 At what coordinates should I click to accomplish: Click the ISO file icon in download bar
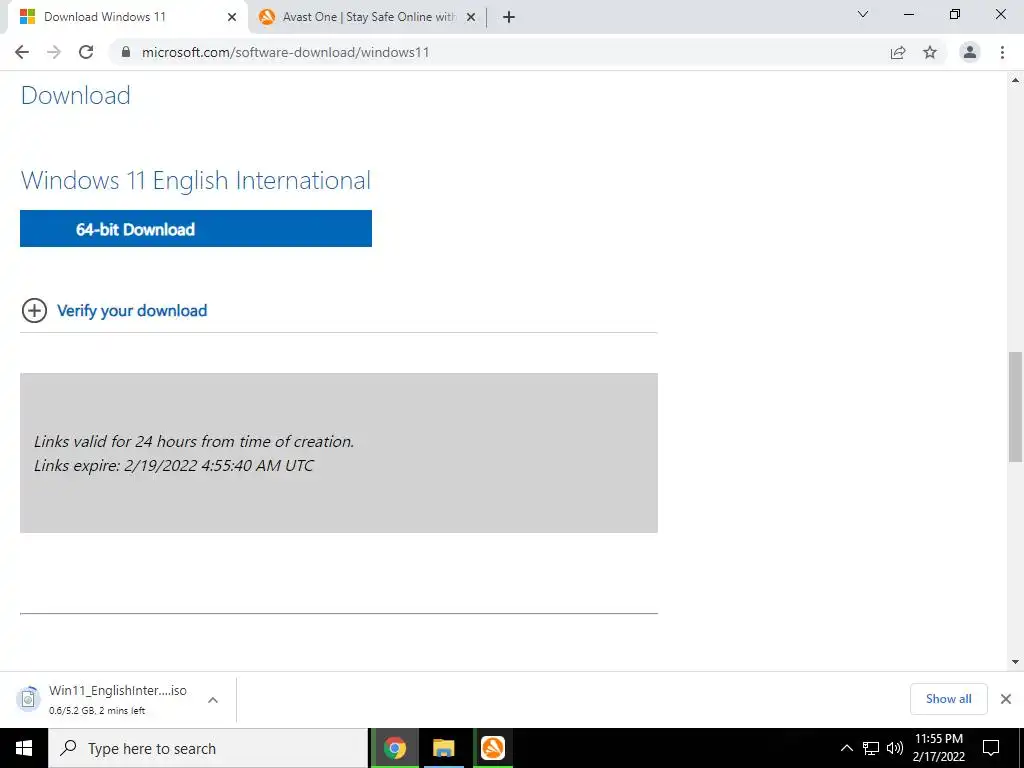[28, 699]
